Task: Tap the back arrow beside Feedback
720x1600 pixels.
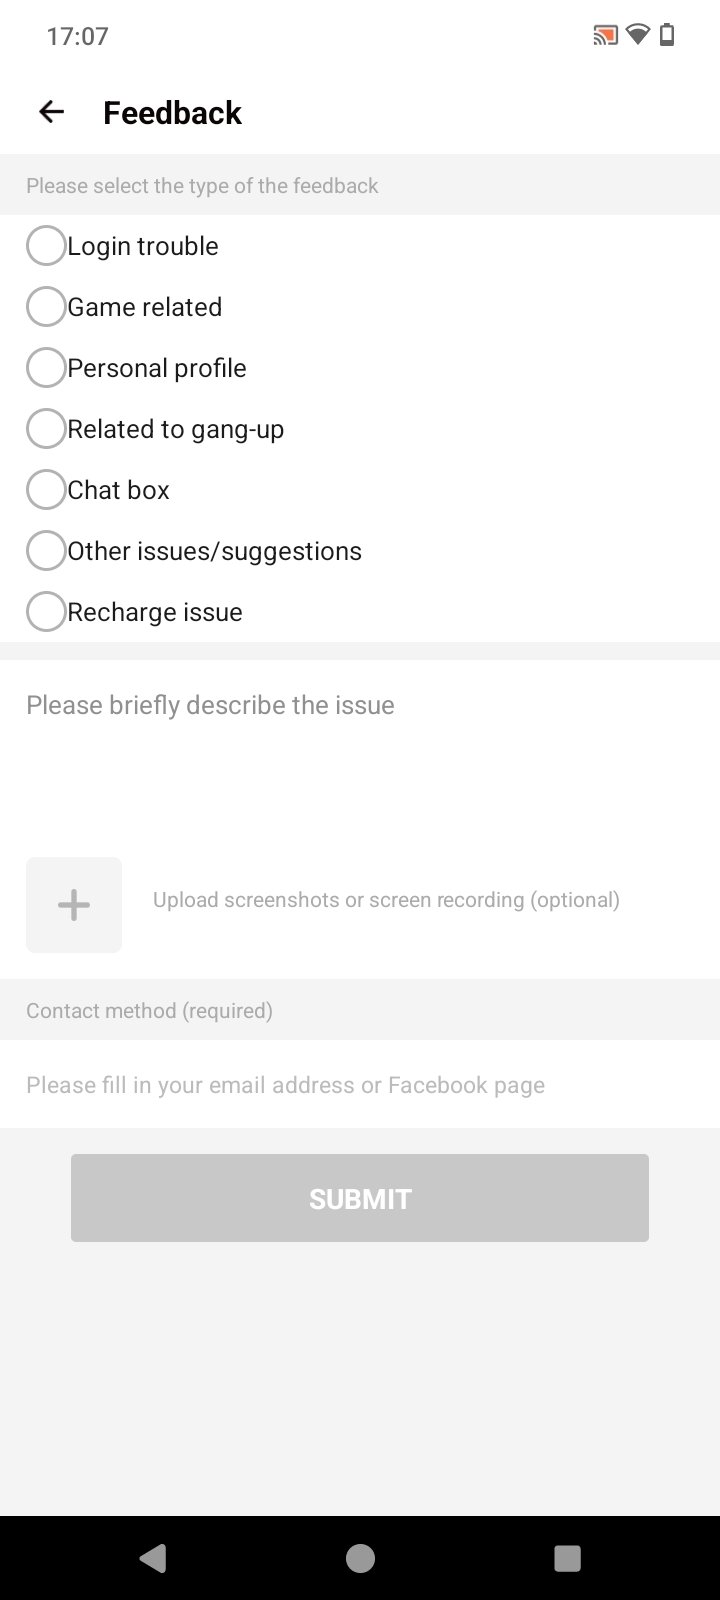Action: pyautogui.click(x=51, y=112)
